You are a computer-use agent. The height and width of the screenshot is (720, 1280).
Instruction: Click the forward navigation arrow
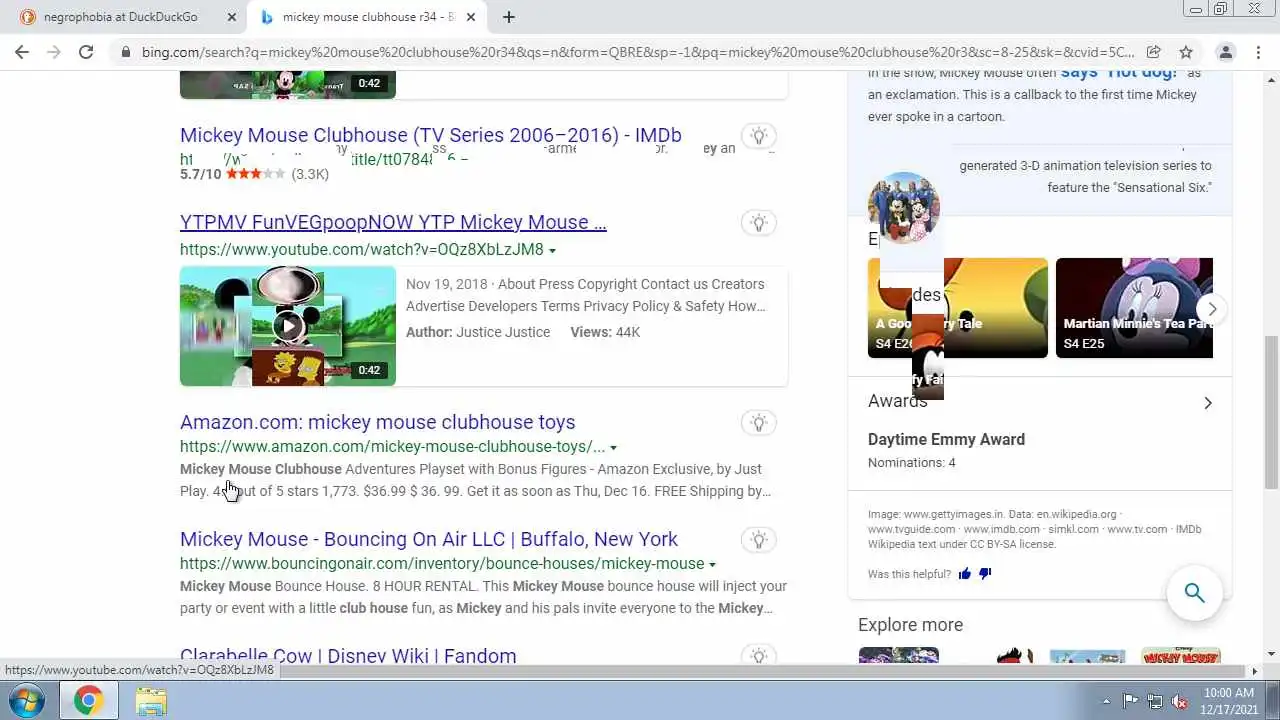pyautogui.click(x=54, y=52)
